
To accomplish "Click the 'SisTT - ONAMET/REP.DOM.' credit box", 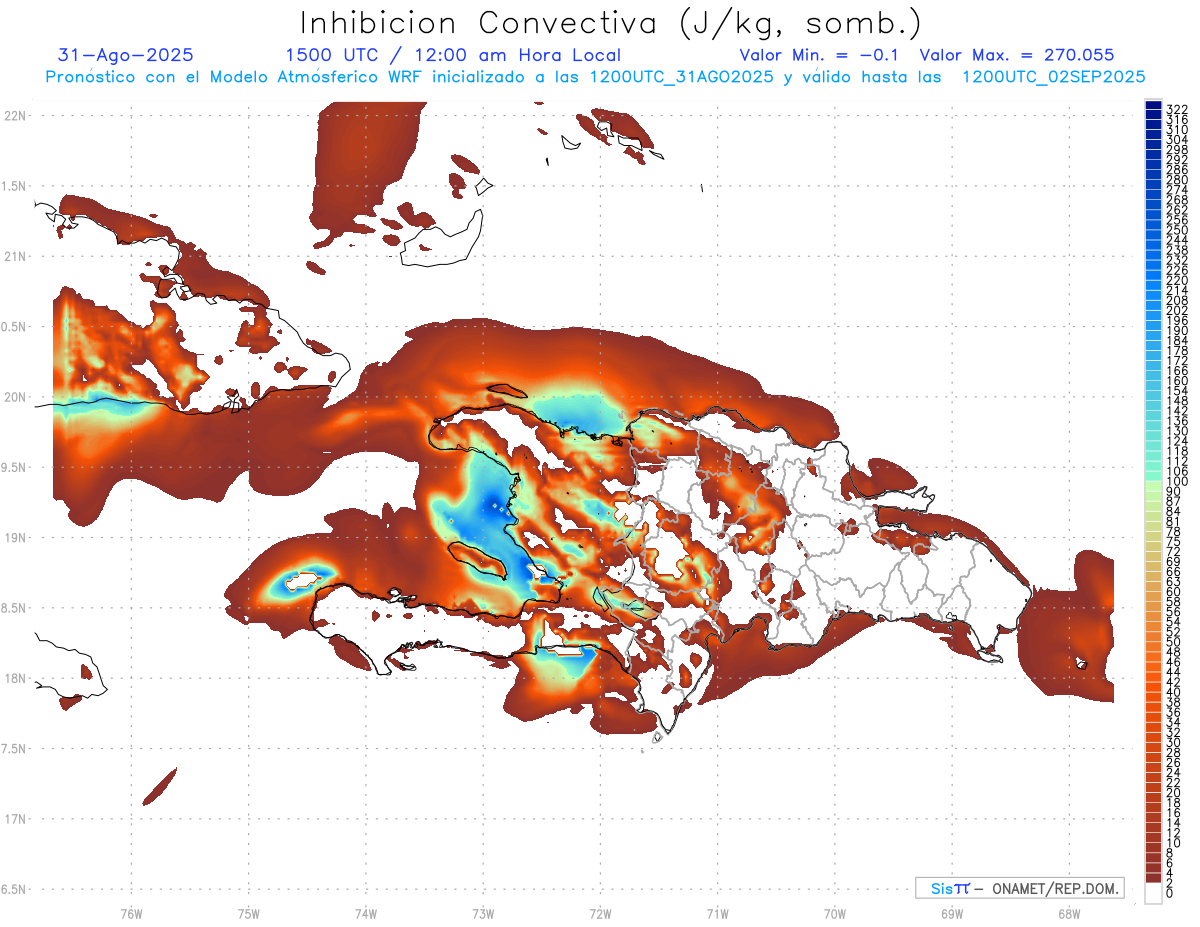I will [x=1020, y=888].
